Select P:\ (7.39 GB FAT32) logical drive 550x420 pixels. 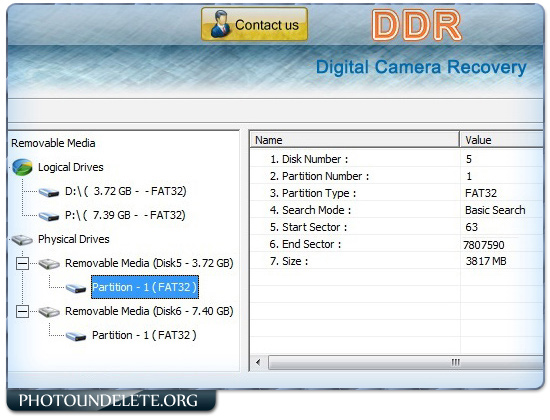point(125,215)
